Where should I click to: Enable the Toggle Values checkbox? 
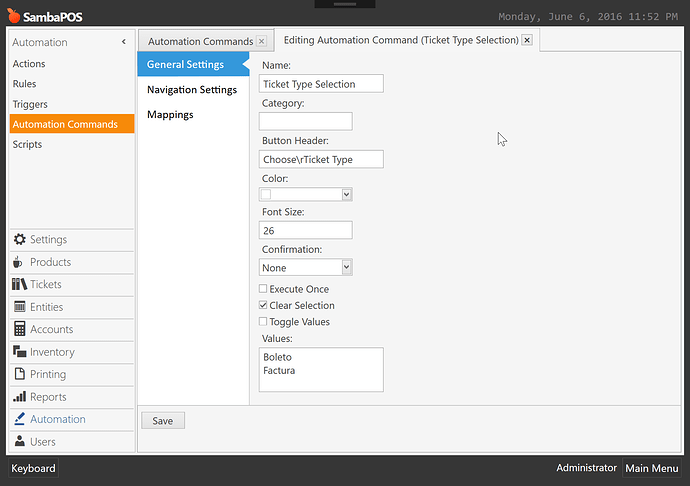pos(263,321)
